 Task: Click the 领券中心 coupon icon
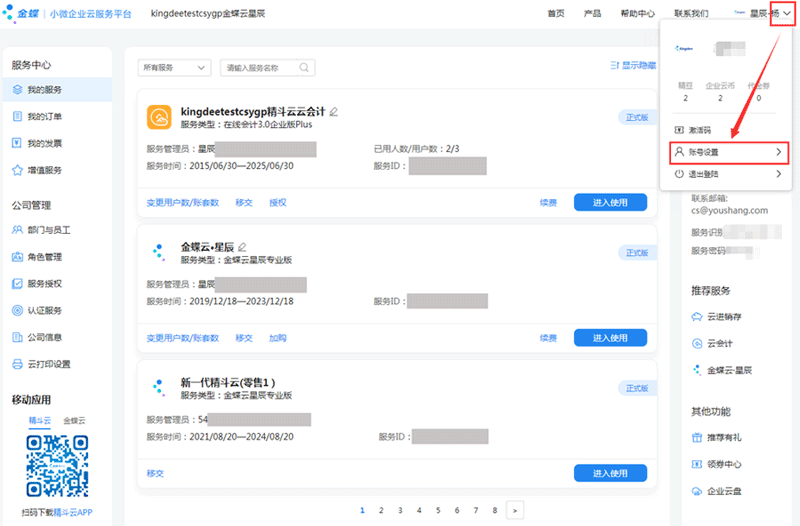point(697,464)
